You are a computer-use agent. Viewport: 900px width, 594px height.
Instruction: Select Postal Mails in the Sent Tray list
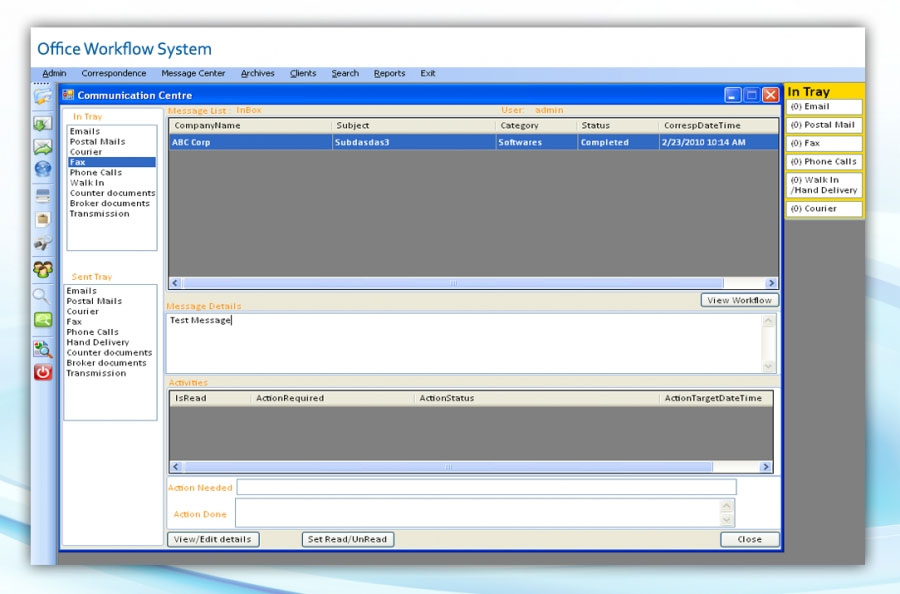[94, 301]
